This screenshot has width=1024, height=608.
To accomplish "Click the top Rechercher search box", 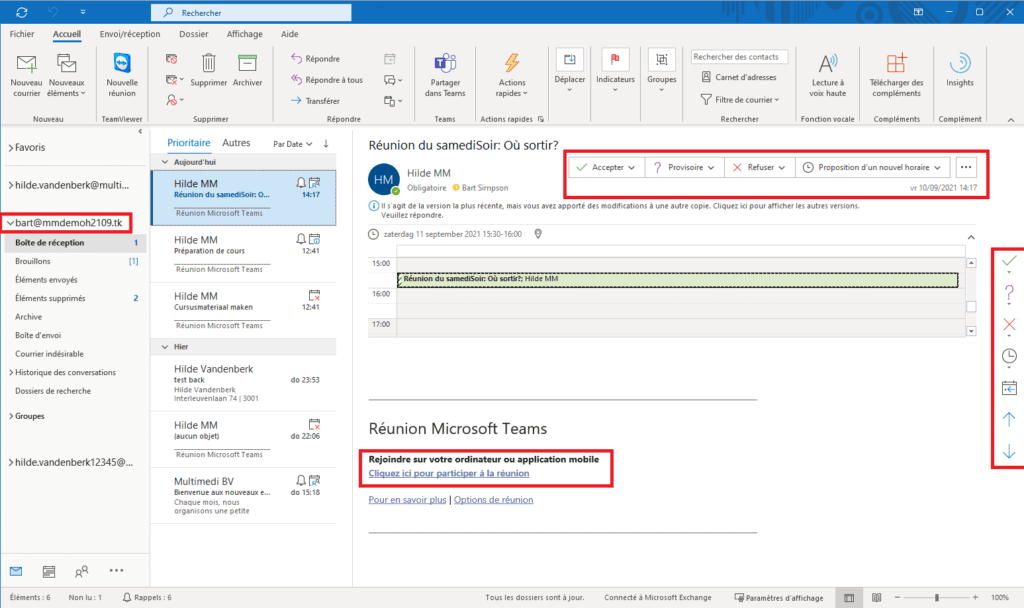I will tap(251, 12).
